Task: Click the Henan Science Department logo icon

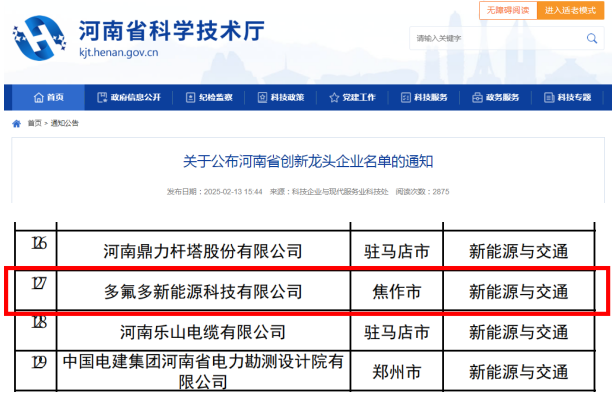Action: click(x=39, y=38)
